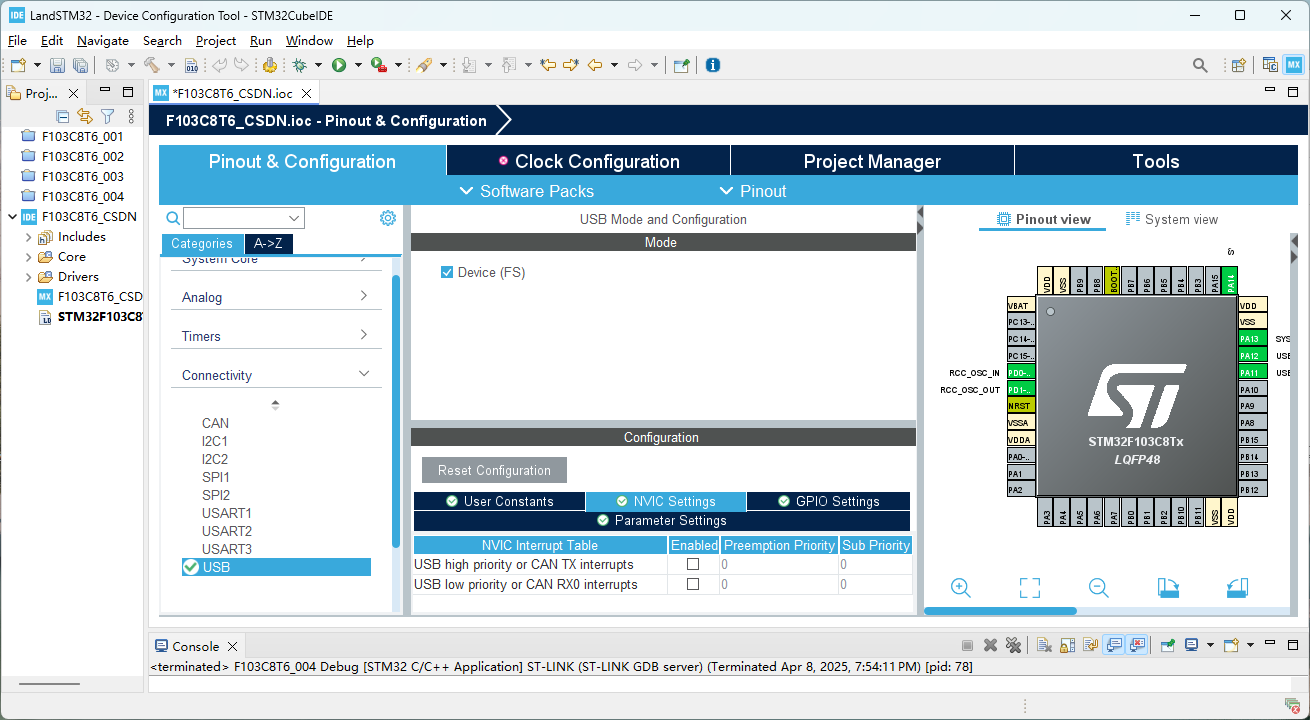Open the Software Packs dropdown

[x=526, y=191]
